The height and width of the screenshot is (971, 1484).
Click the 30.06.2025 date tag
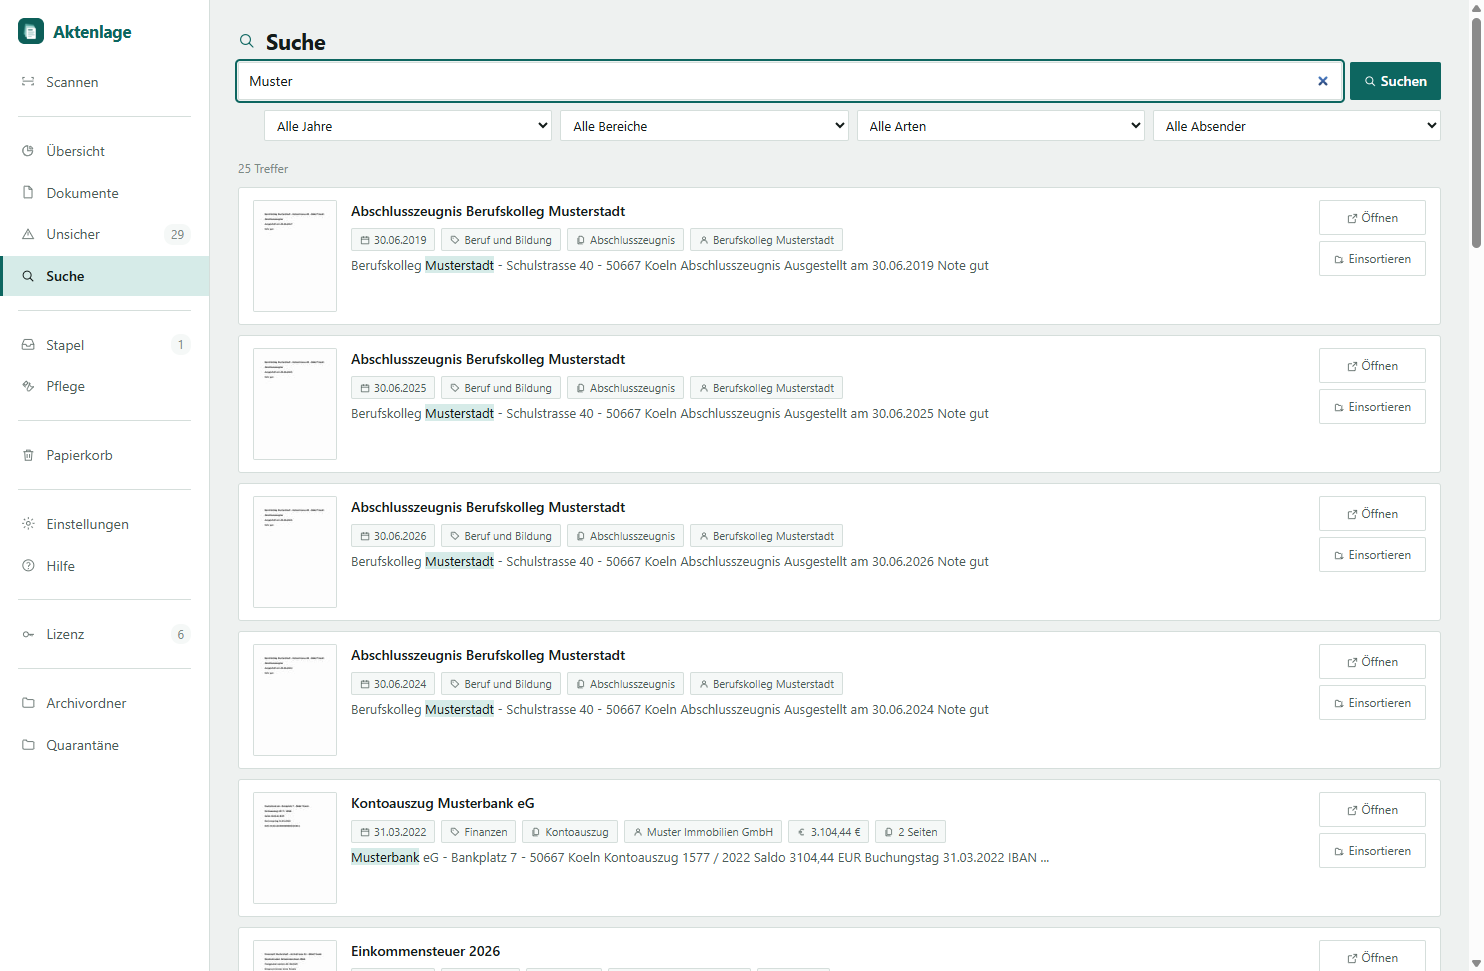(393, 388)
